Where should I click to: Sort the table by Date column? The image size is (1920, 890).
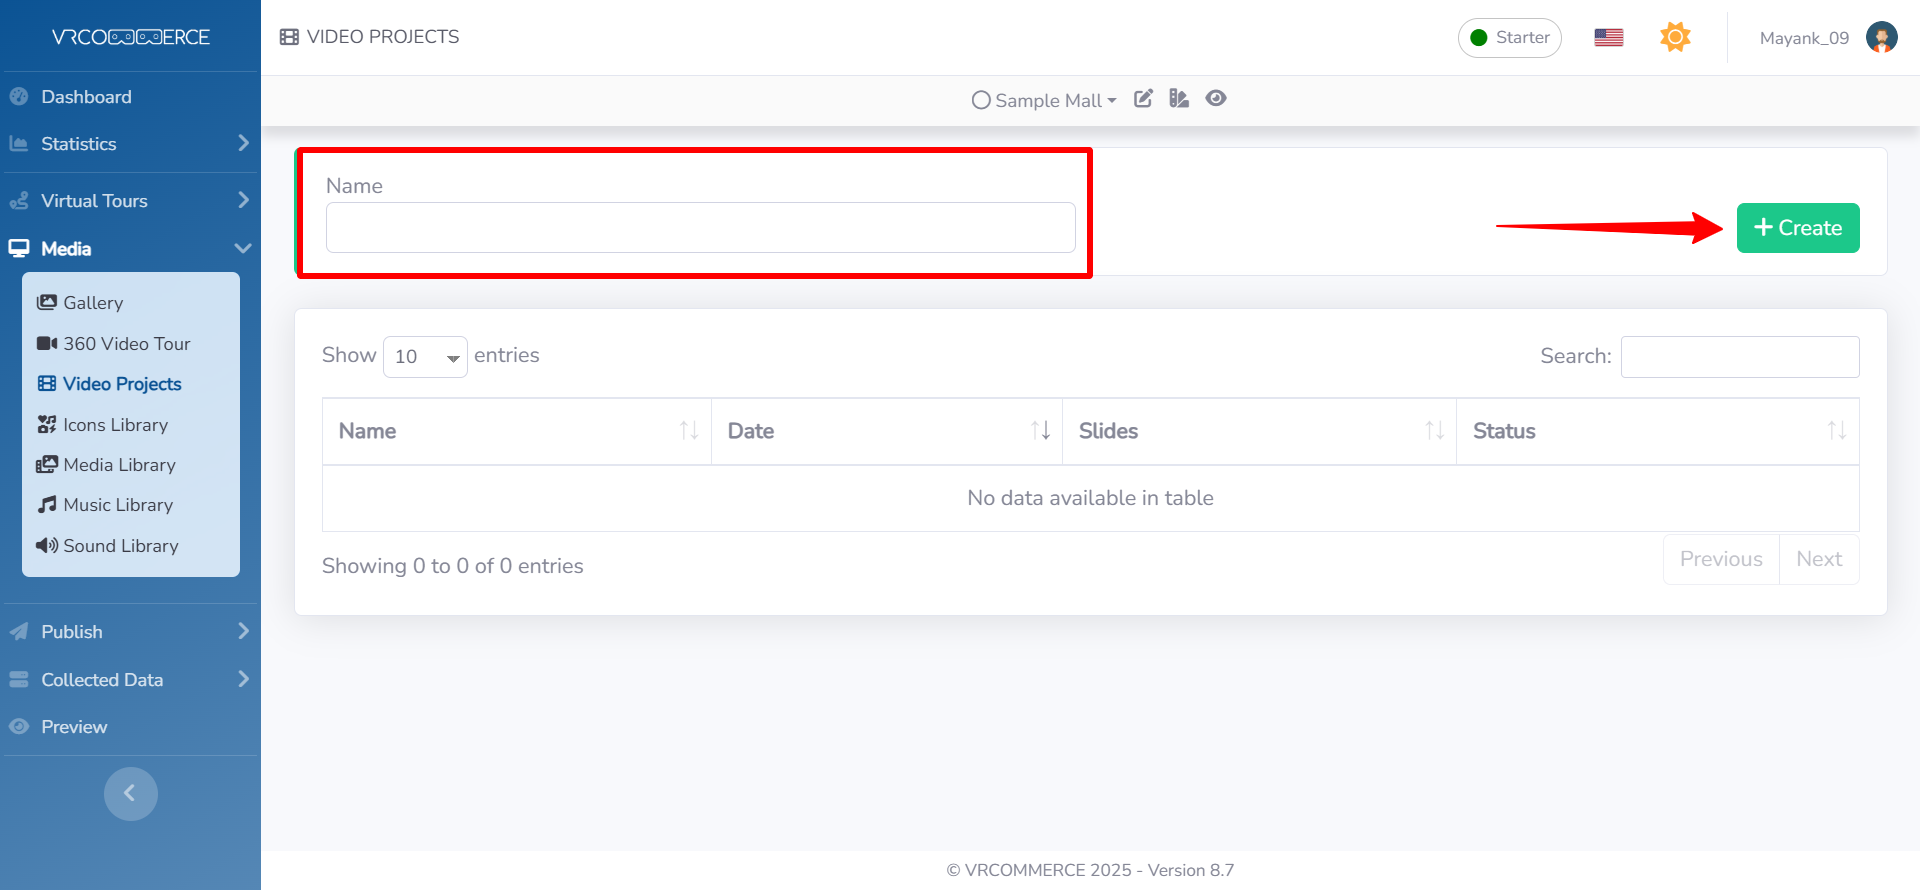(886, 431)
